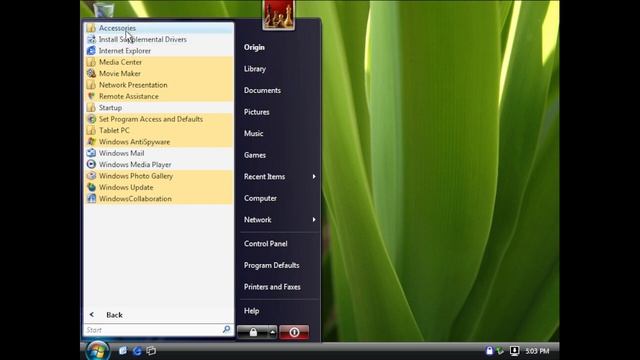Viewport: 640px width, 360px height.
Task: Click the Switch between windows icon
Action: point(151,351)
